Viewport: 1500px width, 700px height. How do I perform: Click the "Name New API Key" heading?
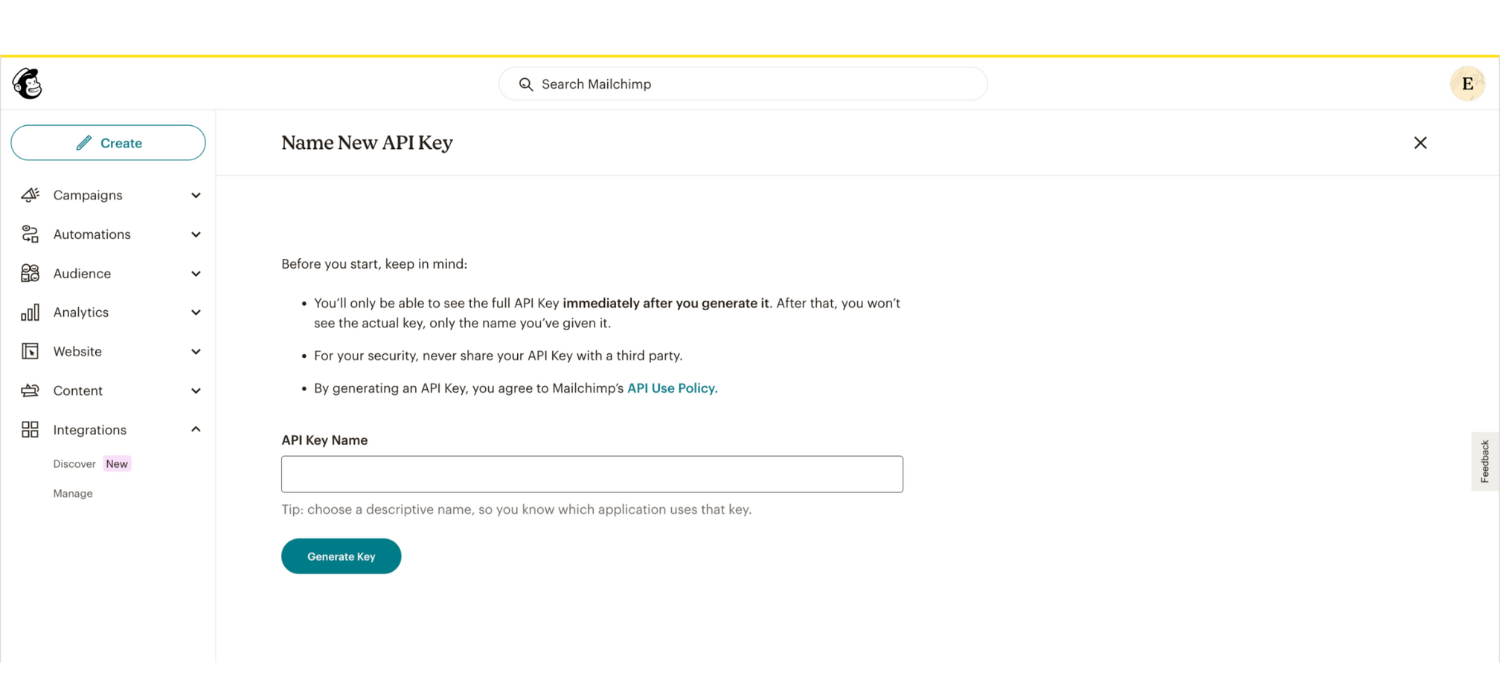point(367,143)
